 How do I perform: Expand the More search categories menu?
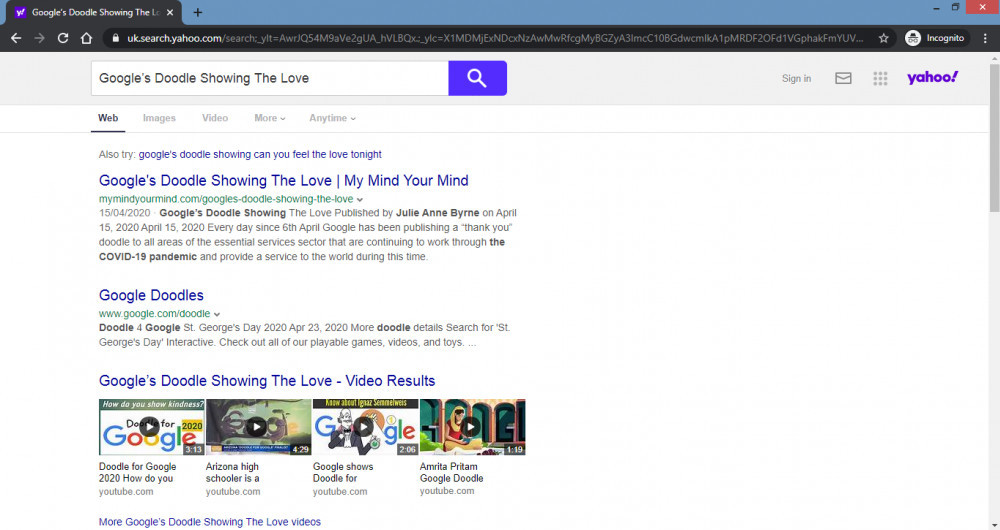click(269, 118)
